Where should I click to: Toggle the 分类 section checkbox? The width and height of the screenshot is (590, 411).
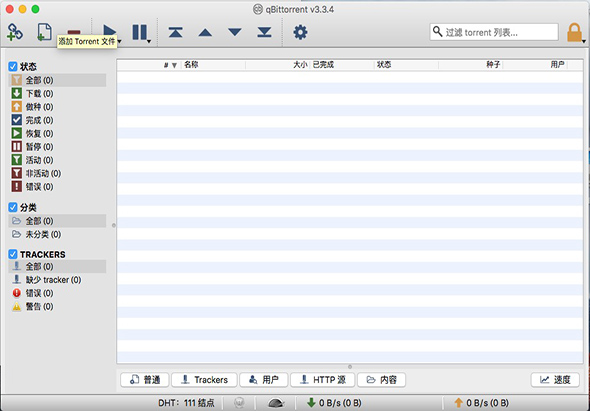[x=13, y=207]
